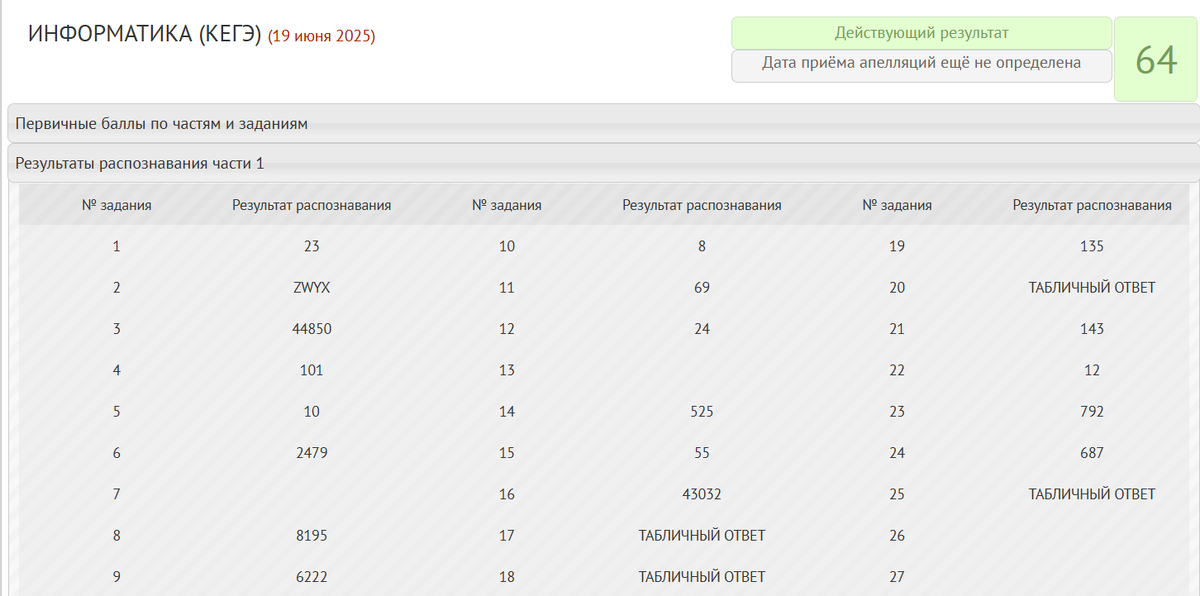Click the date (19 июня 2025)

coord(321,37)
